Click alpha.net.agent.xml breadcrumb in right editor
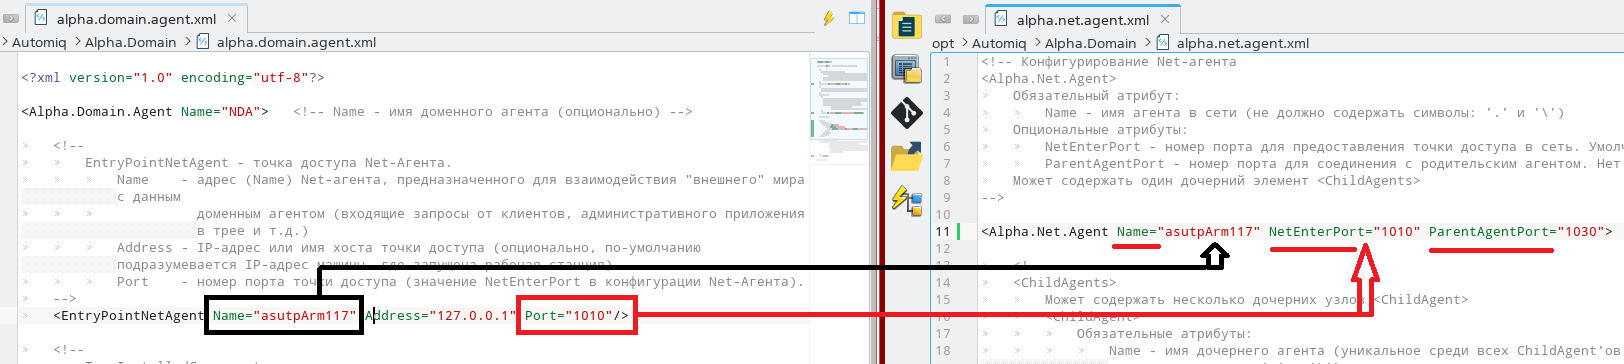1624x364 pixels. (x=1242, y=43)
